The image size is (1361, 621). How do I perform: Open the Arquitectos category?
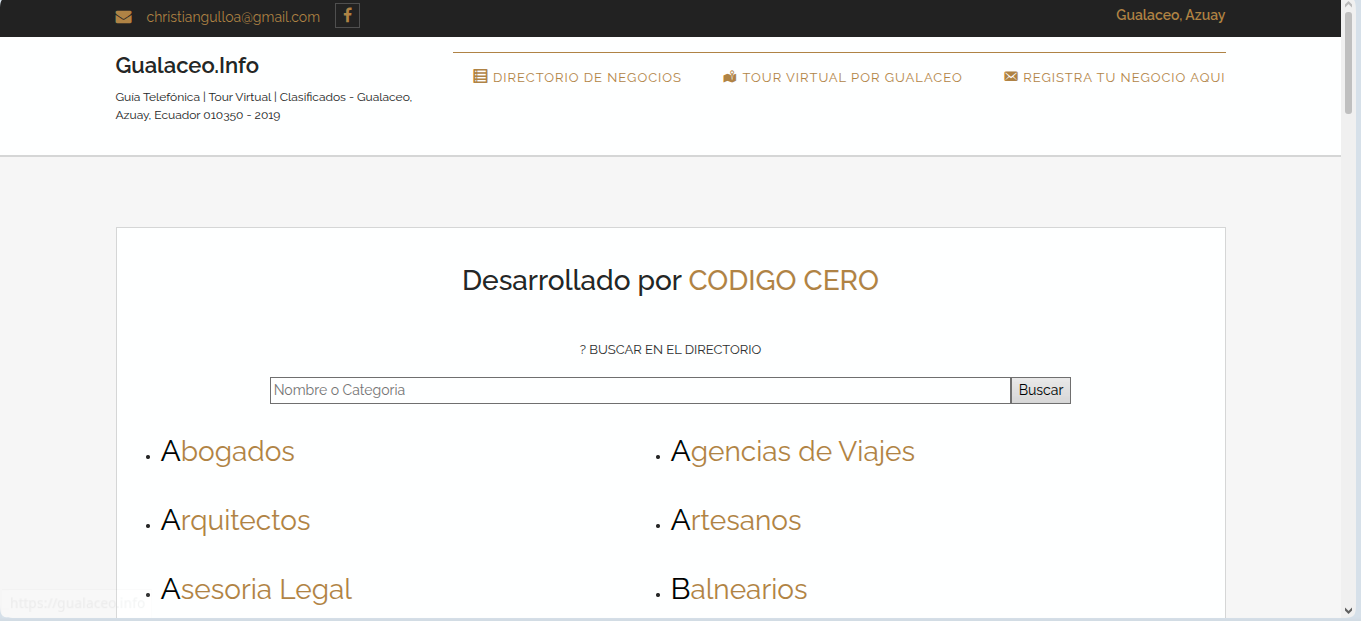tap(235, 520)
